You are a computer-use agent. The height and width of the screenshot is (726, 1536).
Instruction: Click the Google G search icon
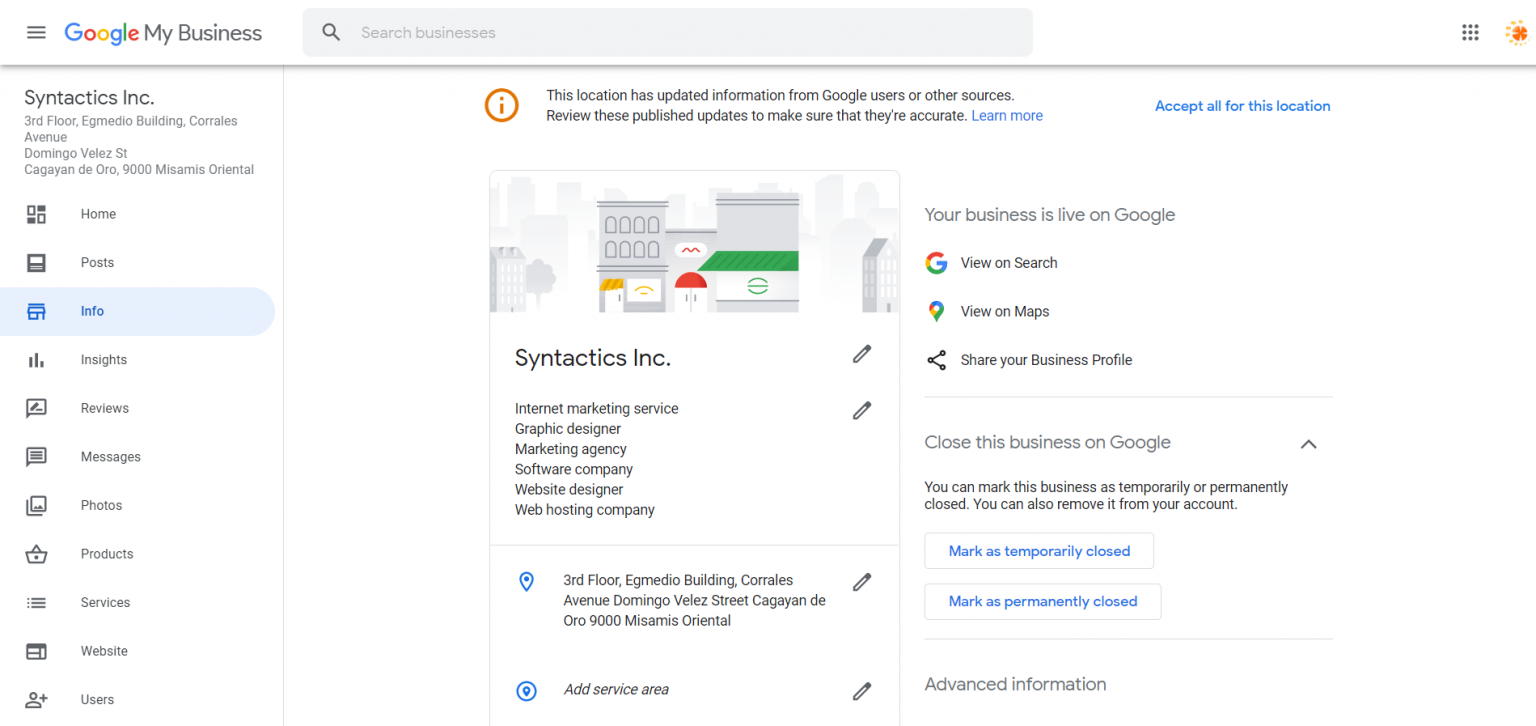(x=936, y=263)
